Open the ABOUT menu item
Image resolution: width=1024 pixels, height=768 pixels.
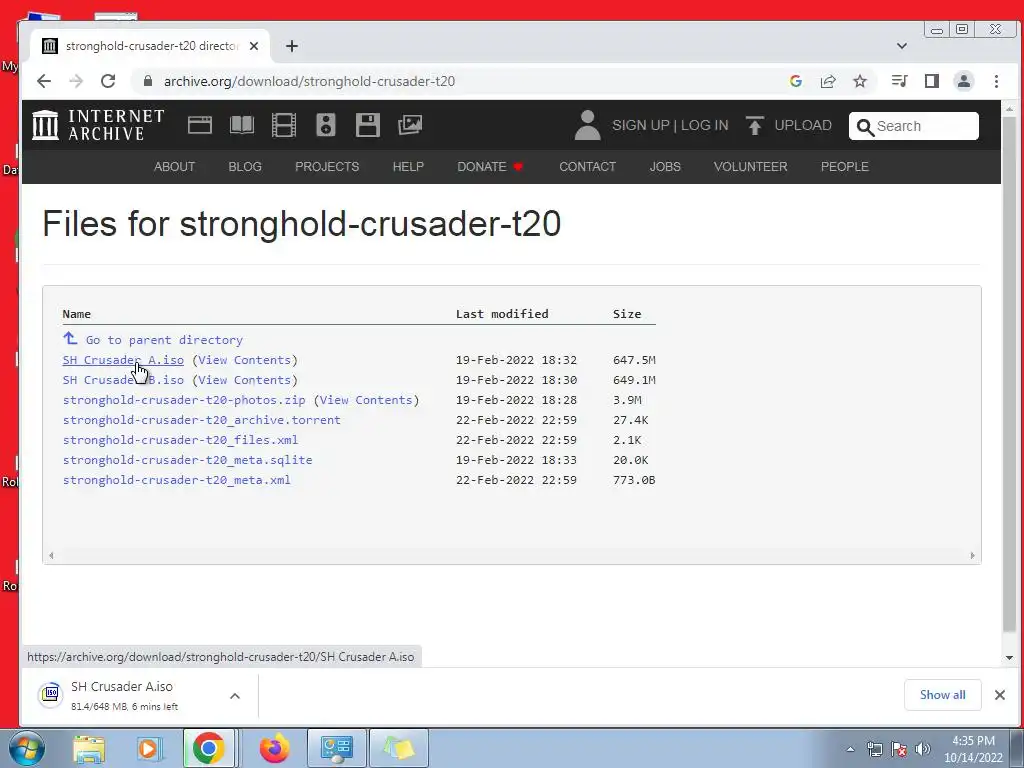click(174, 167)
